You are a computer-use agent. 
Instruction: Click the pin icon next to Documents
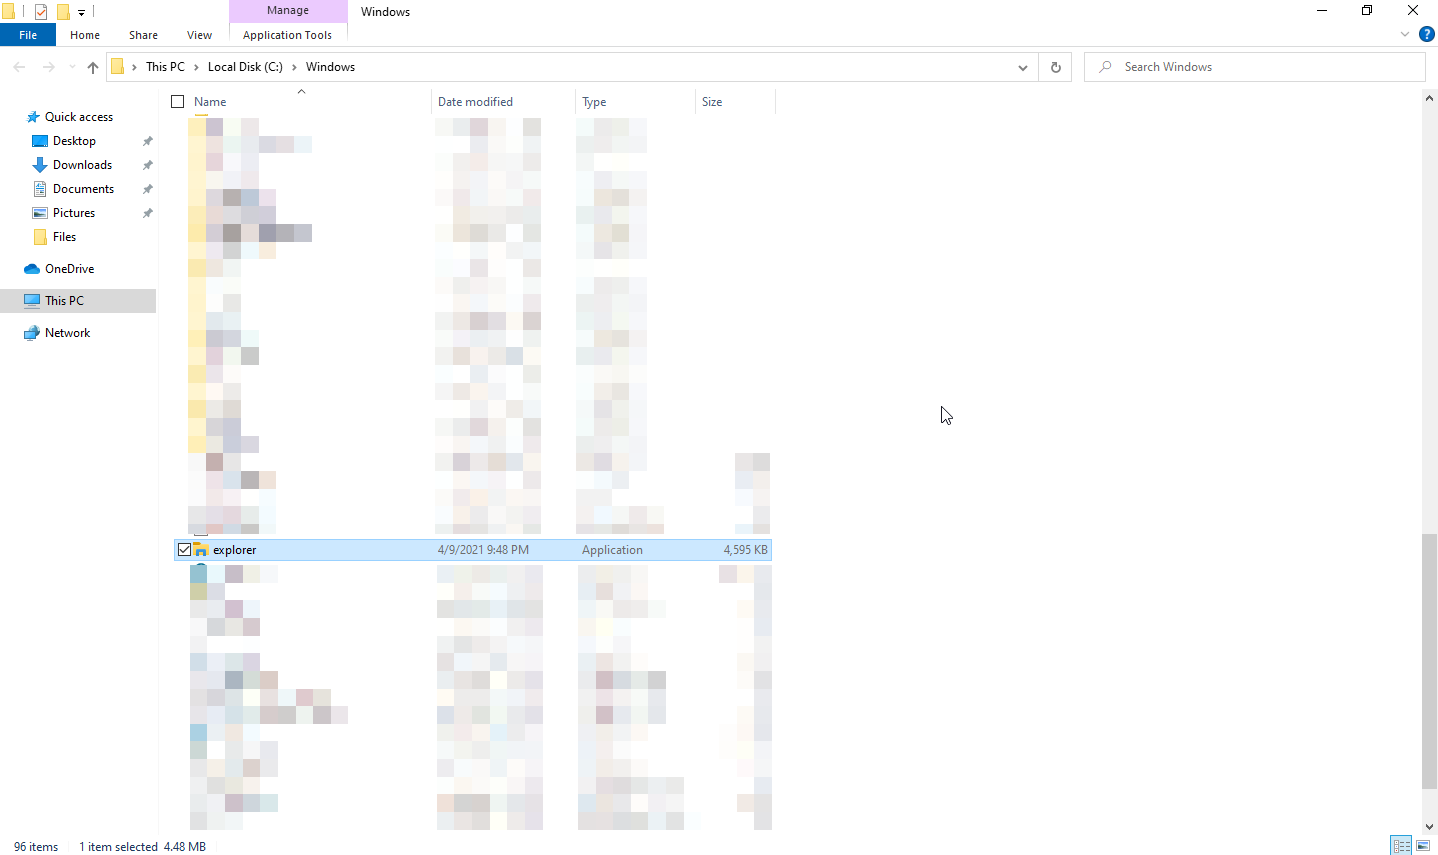click(x=148, y=189)
